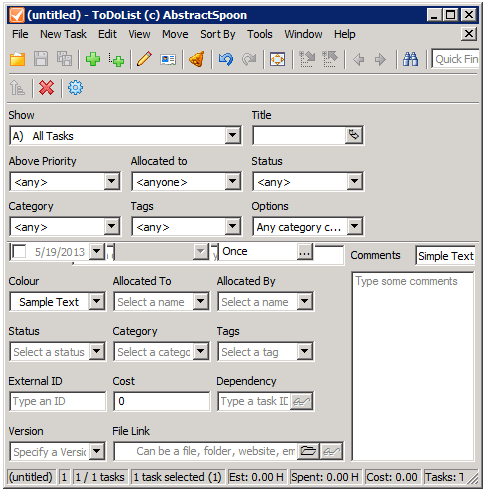Click the open folder tasklist icon
Viewport: 485px width, 491px height.
click(17, 60)
